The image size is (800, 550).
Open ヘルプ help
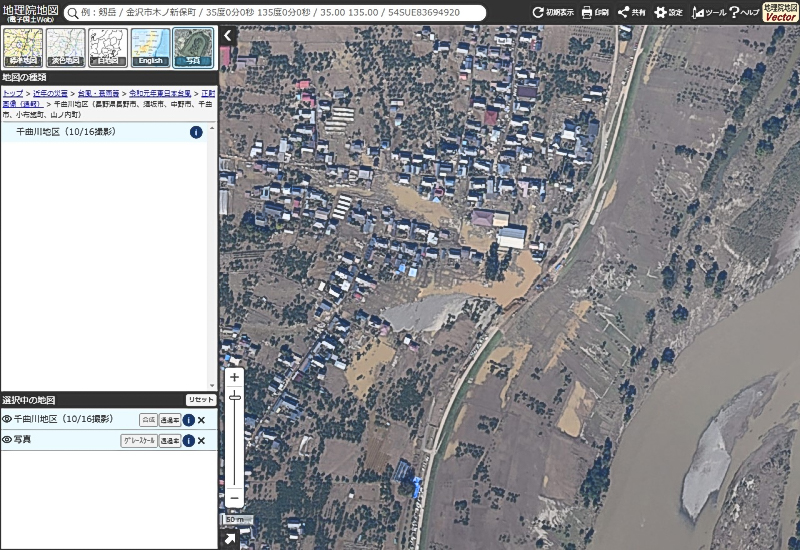tap(744, 12)
